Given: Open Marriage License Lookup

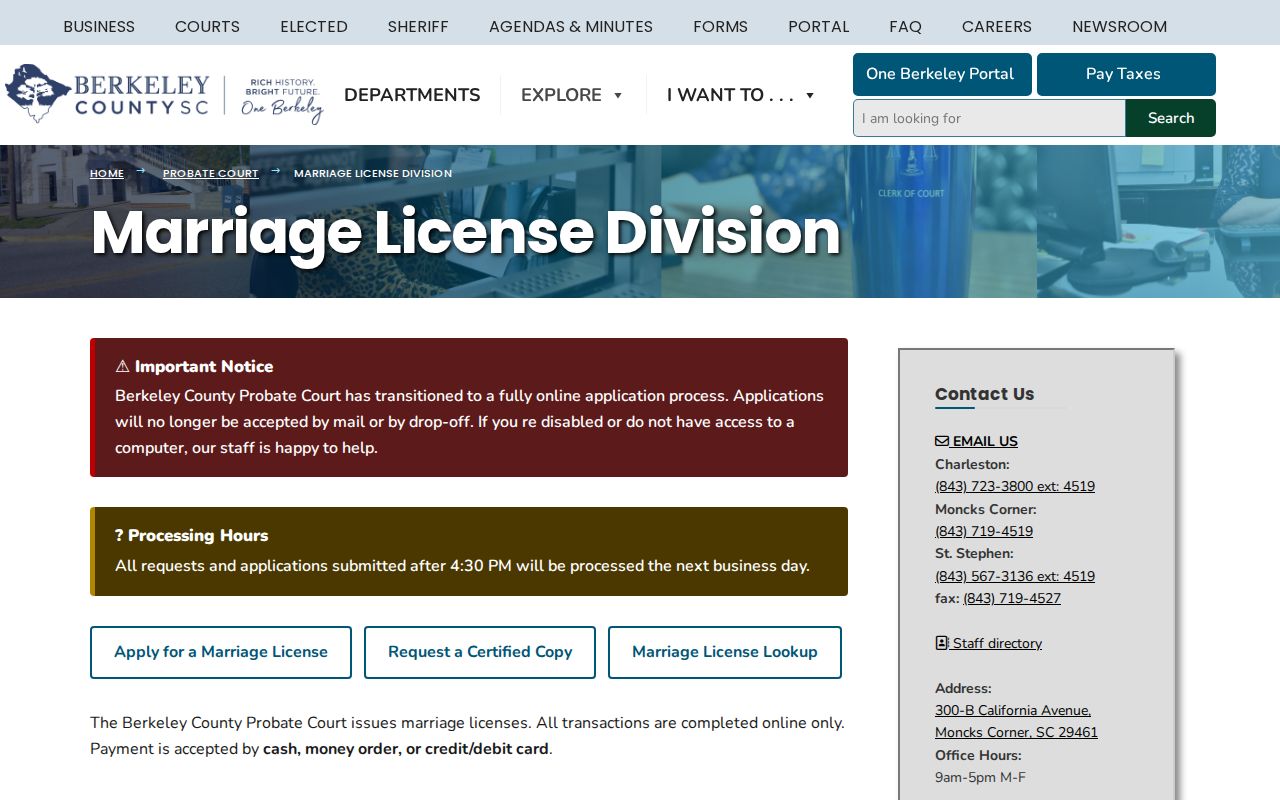Looking at the screenshot, I should [725, 652].
